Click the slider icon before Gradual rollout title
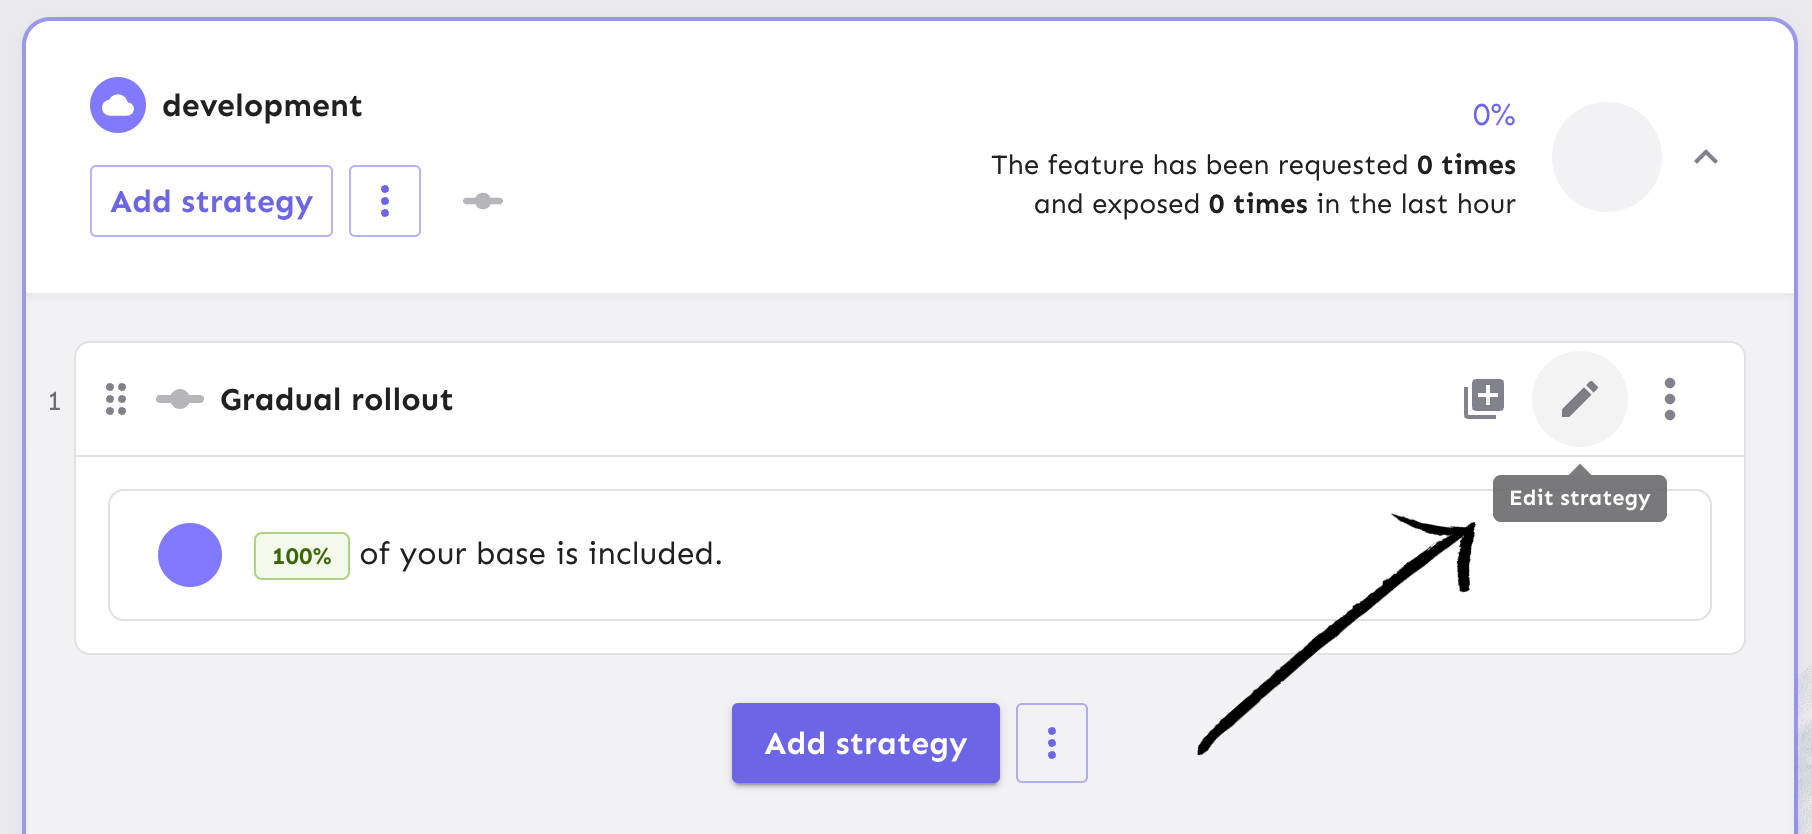 (x=180, y=399)
